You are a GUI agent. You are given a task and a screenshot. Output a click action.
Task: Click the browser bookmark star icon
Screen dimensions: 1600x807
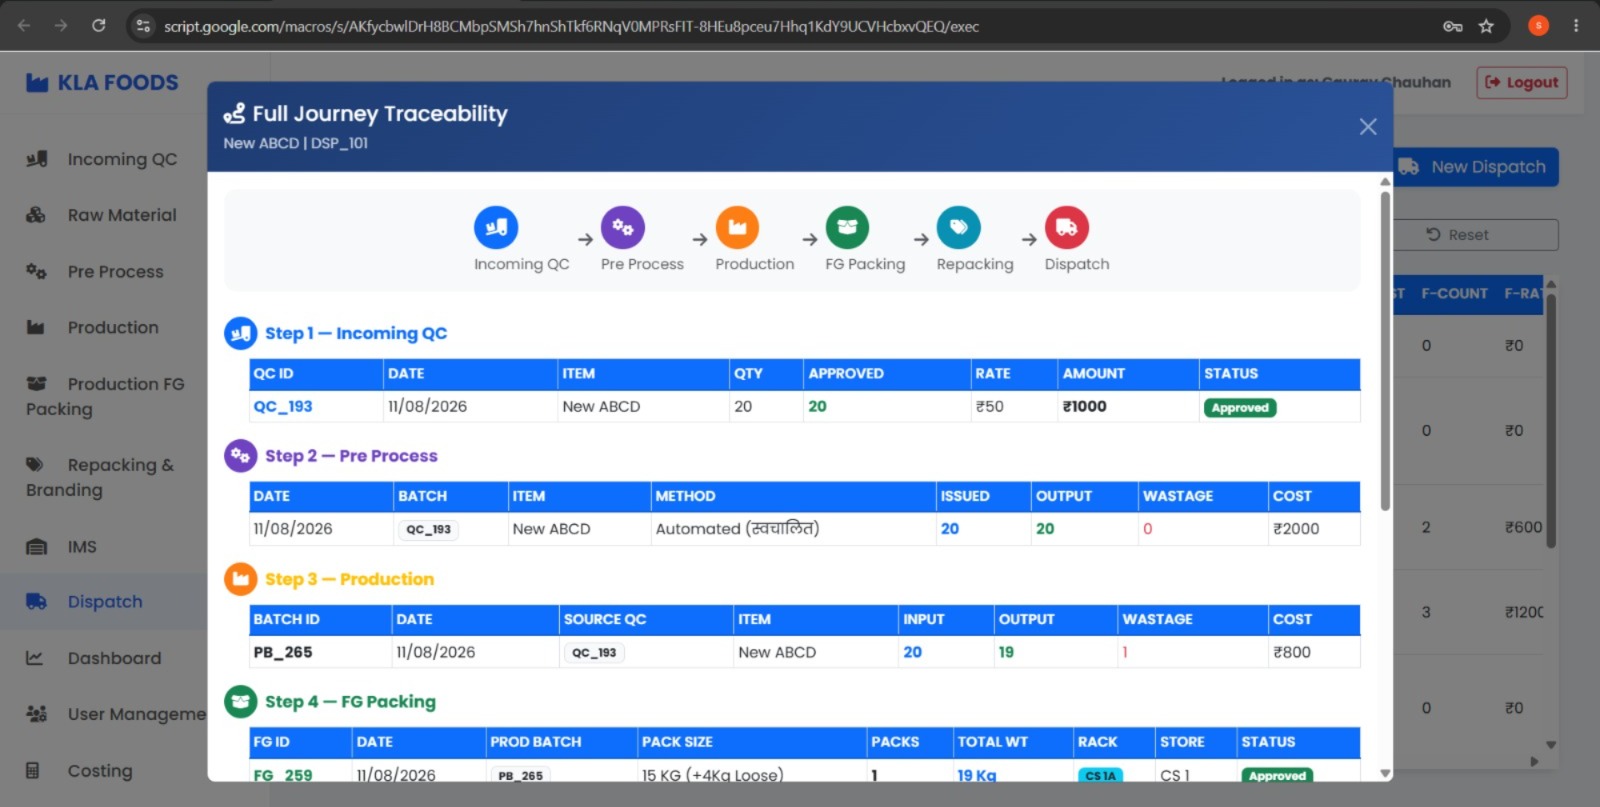click(1486, 26)
